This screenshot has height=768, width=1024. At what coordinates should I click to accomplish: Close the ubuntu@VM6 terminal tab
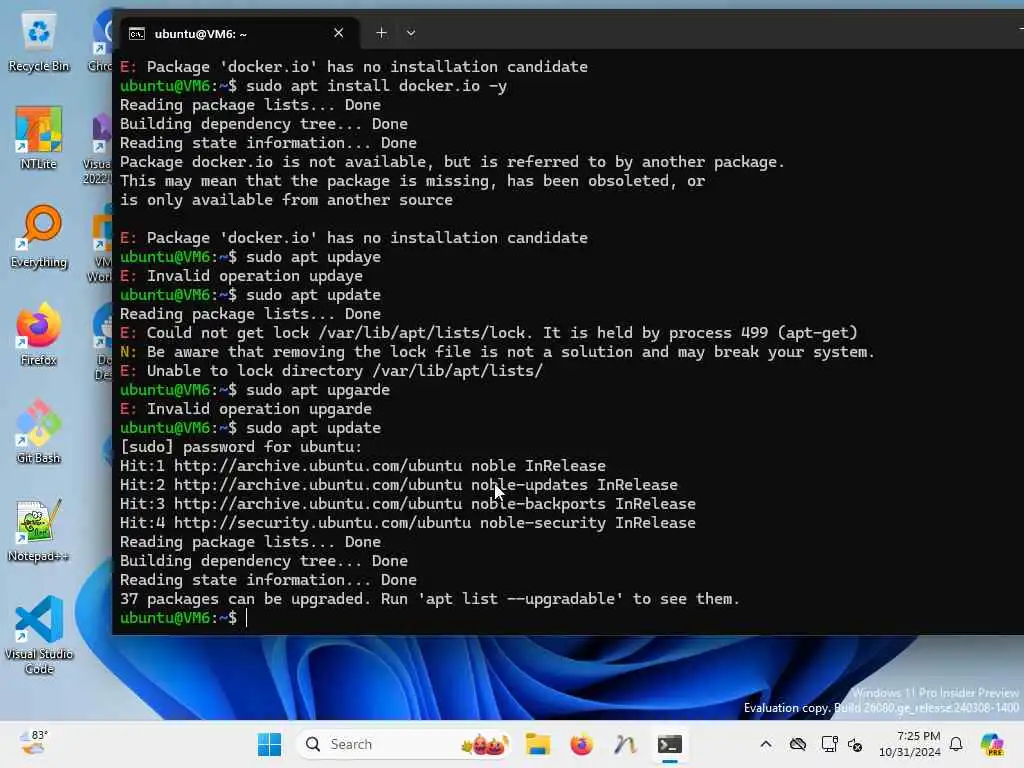tap(338, 33)
